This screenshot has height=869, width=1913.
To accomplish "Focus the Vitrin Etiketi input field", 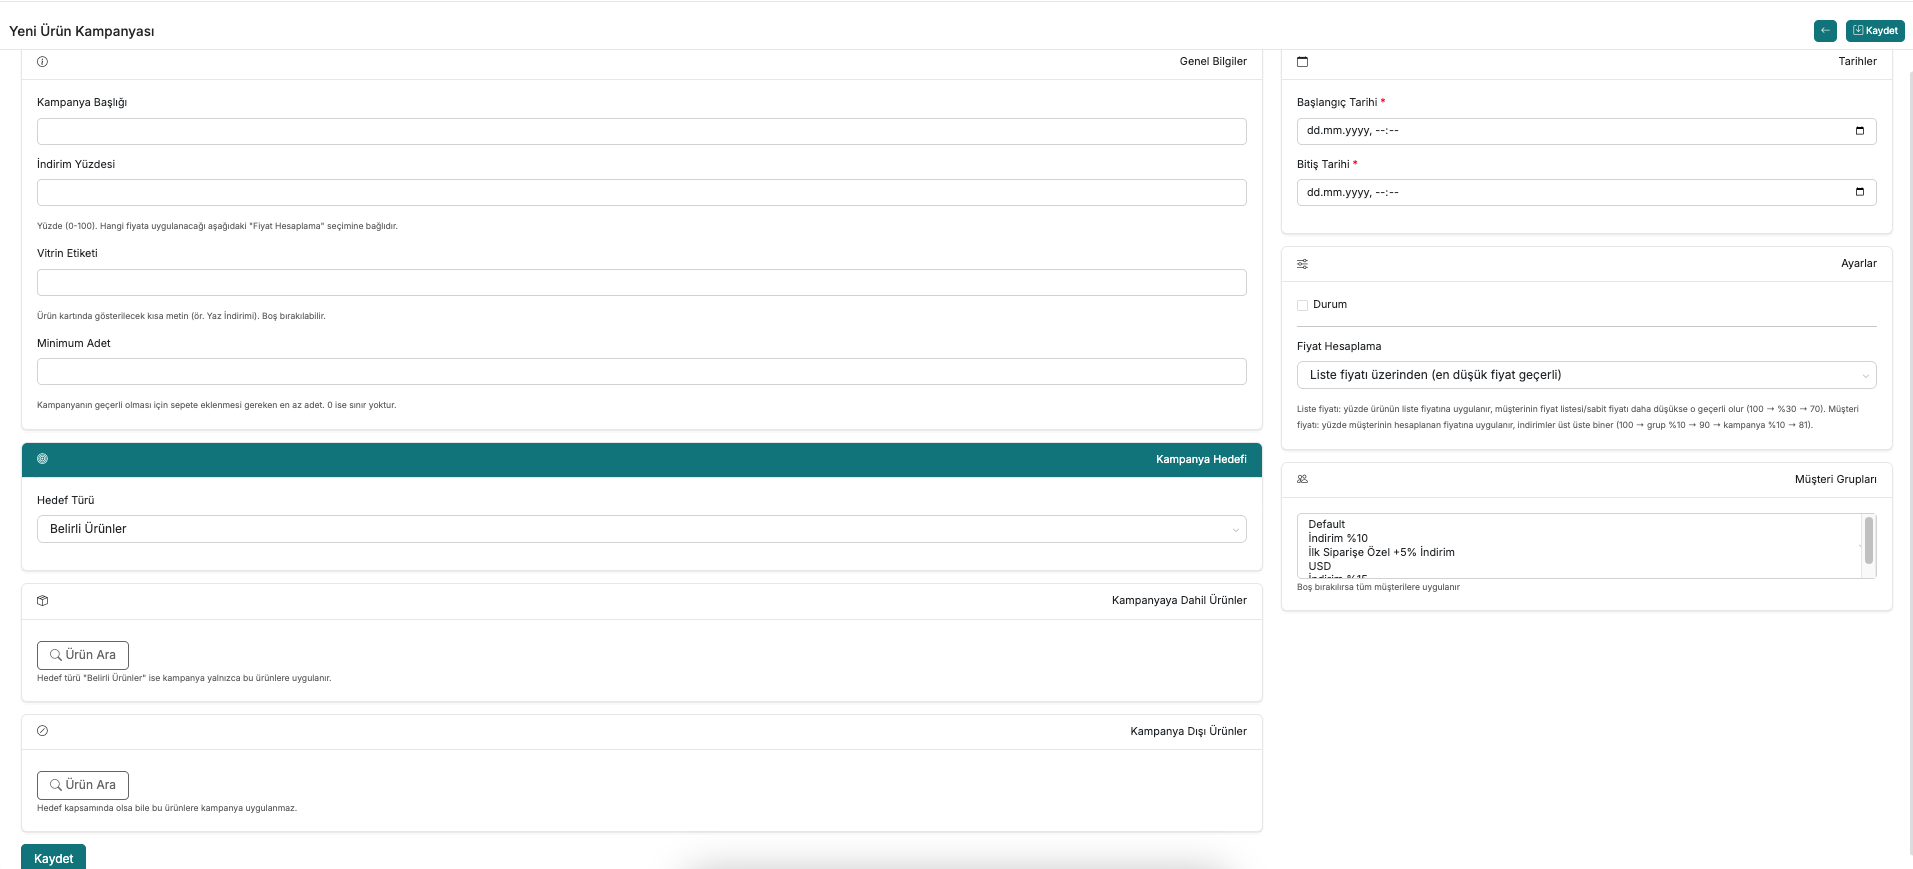I will pyautogui.click(x=642, y=282).
